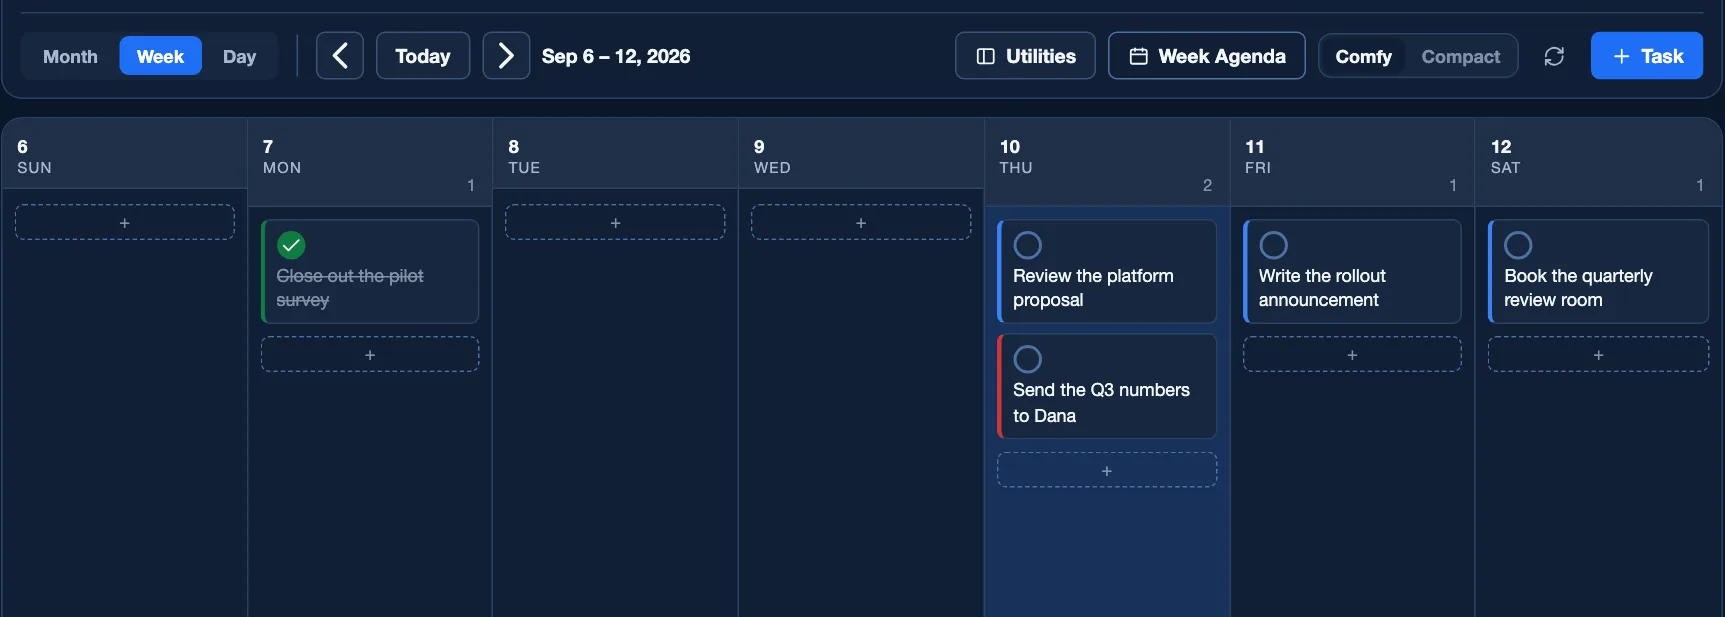Switch to Month view
This screenshot has height=617, width=1725.
pos(70,56)
